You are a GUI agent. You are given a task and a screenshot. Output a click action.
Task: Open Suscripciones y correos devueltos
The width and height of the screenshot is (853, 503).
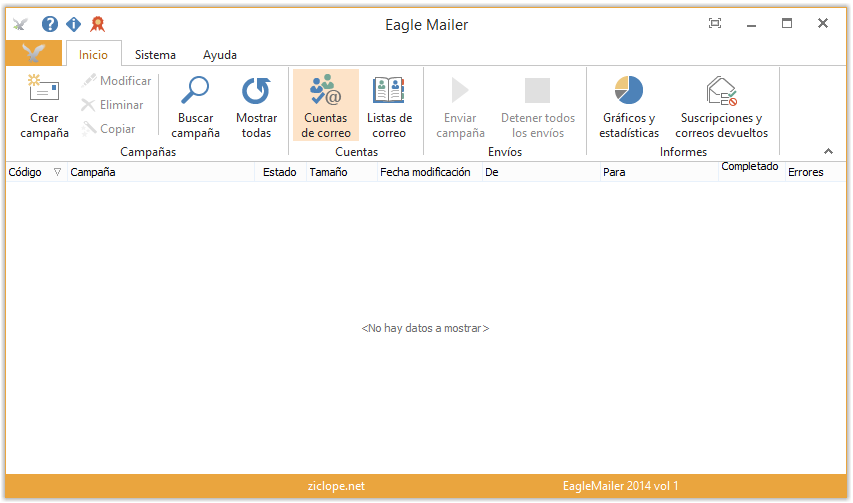pyautogui.click(x=721, y=106)
